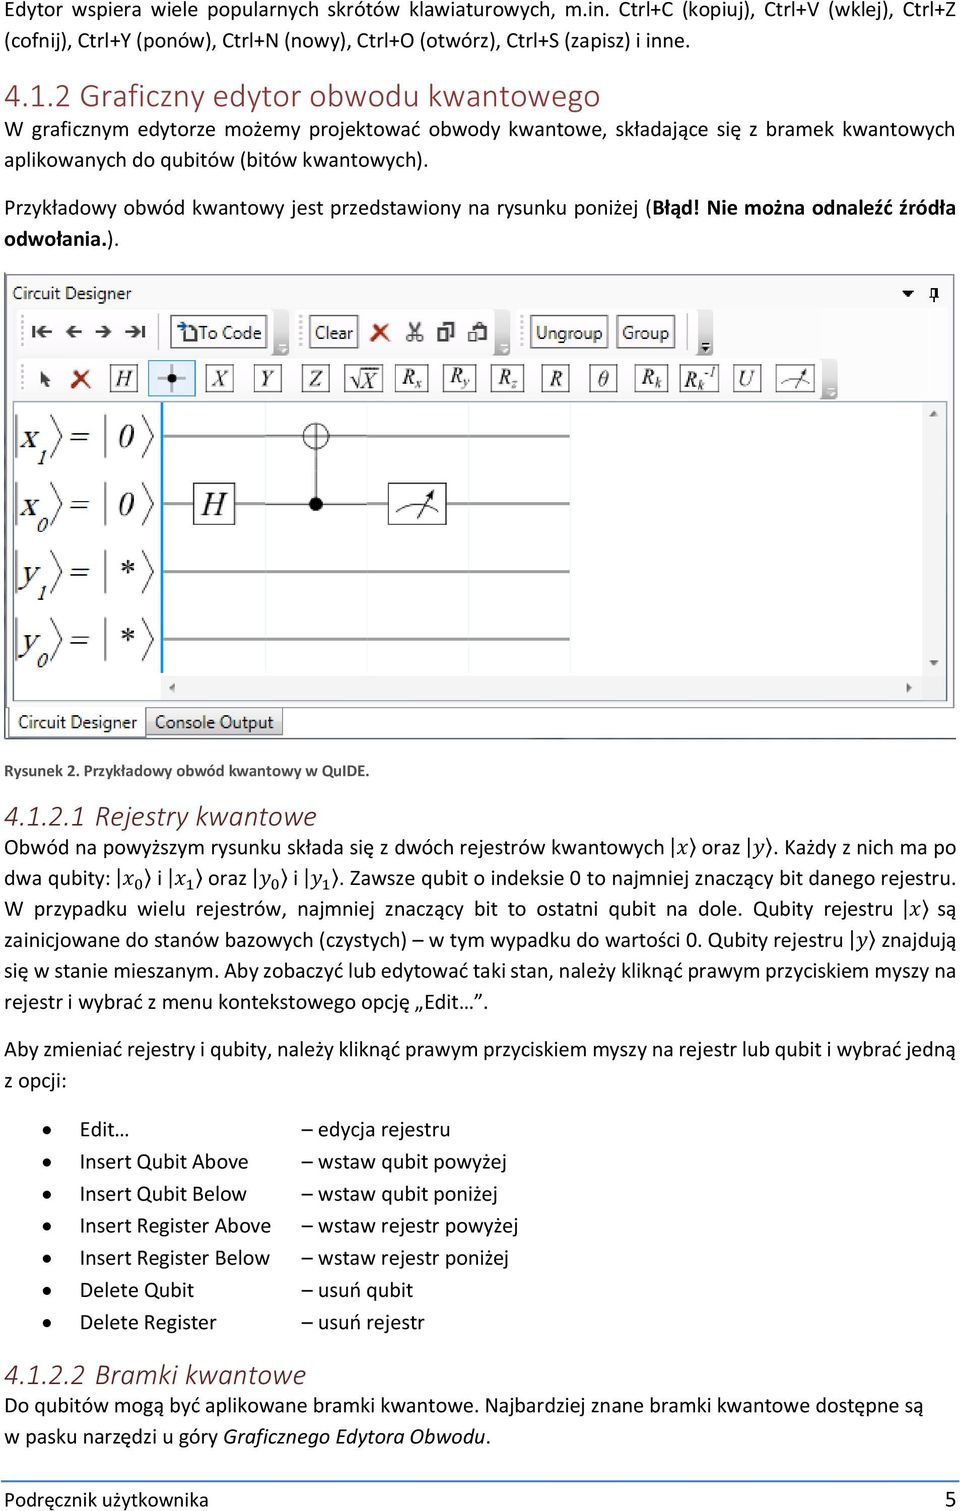
Task: Select the Rz rotation gate tool
Action: pos(507,379)
